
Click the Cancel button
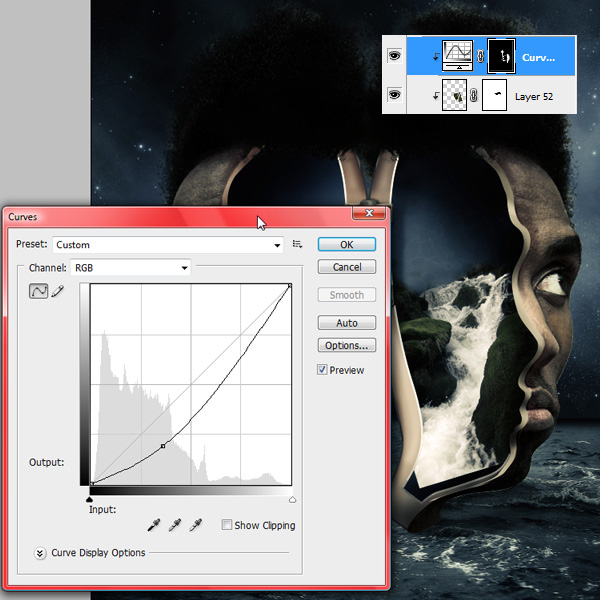(347, 267)
